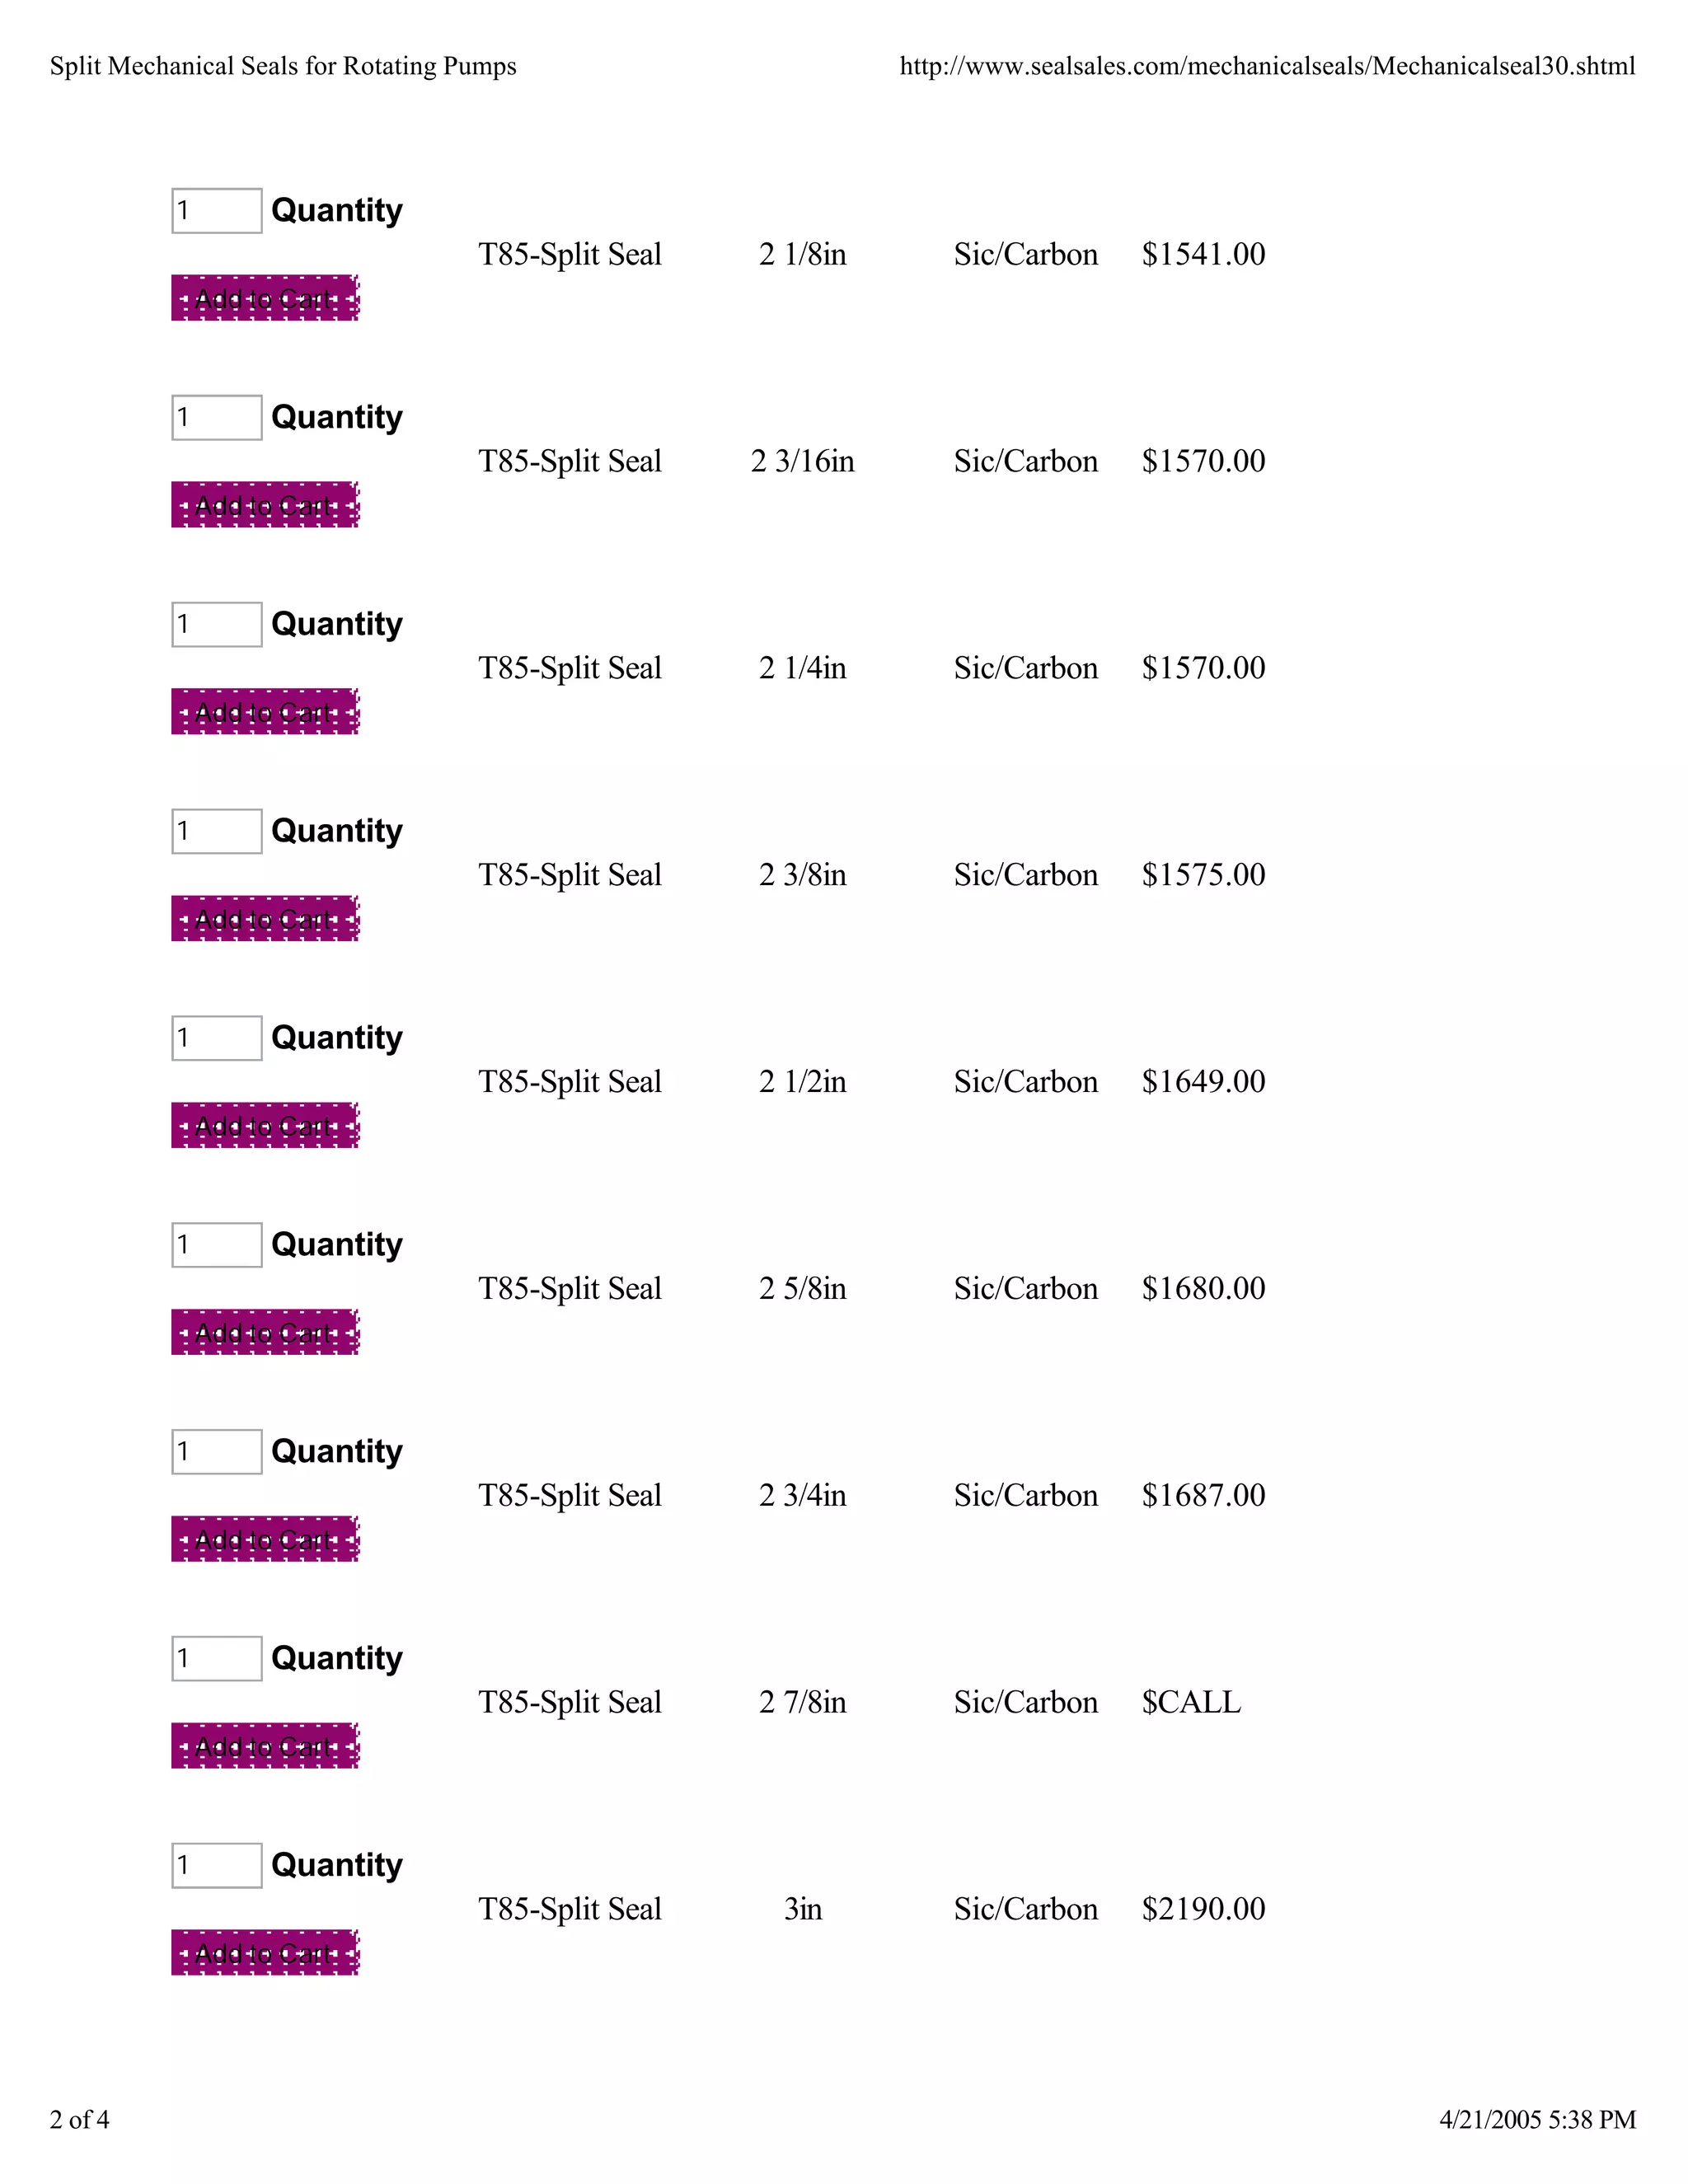This screenshot has width=1688, height=2184.
Task: Focus quantity field for 2 1/8in seal
Action: [x=217, y=211]
